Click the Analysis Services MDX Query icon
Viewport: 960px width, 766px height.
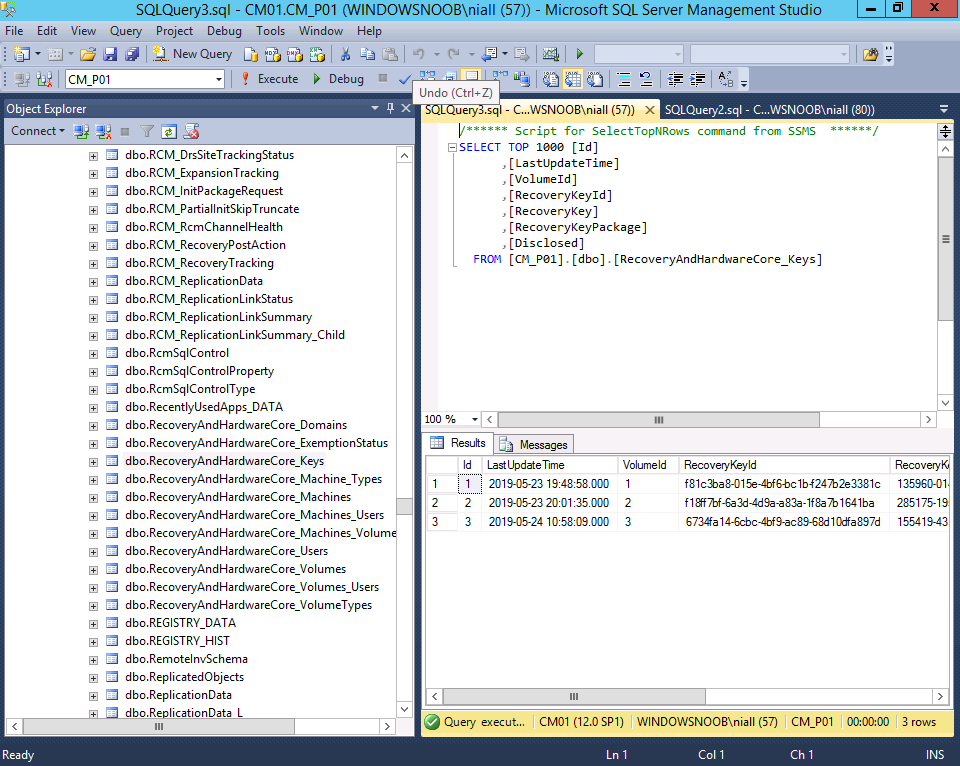pos(272,54)
